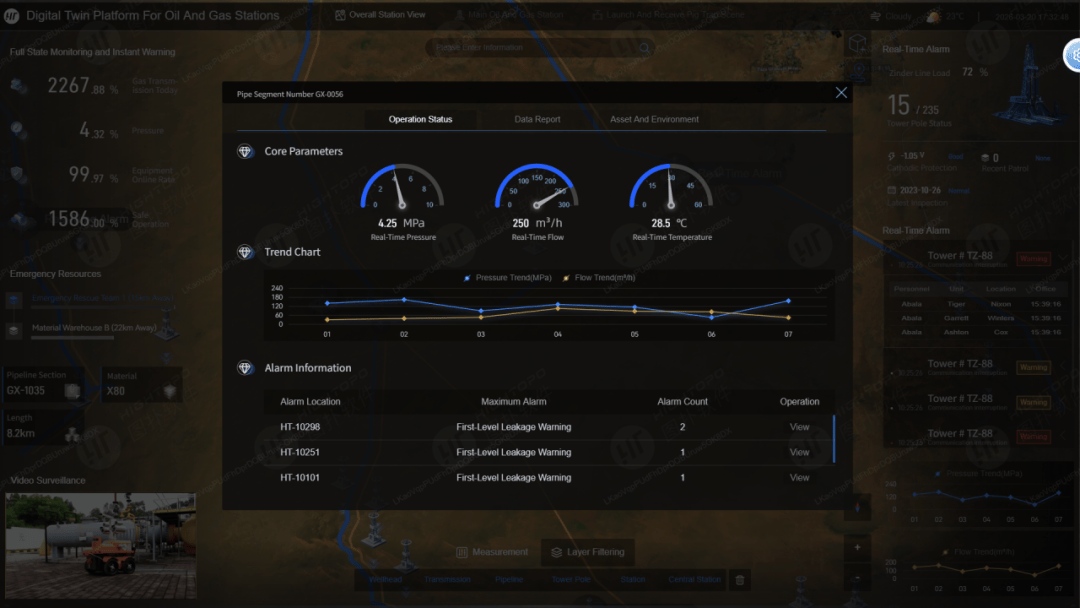Click the Safe Operation stat icon
Screen dimensions: 1080x608
19,219
